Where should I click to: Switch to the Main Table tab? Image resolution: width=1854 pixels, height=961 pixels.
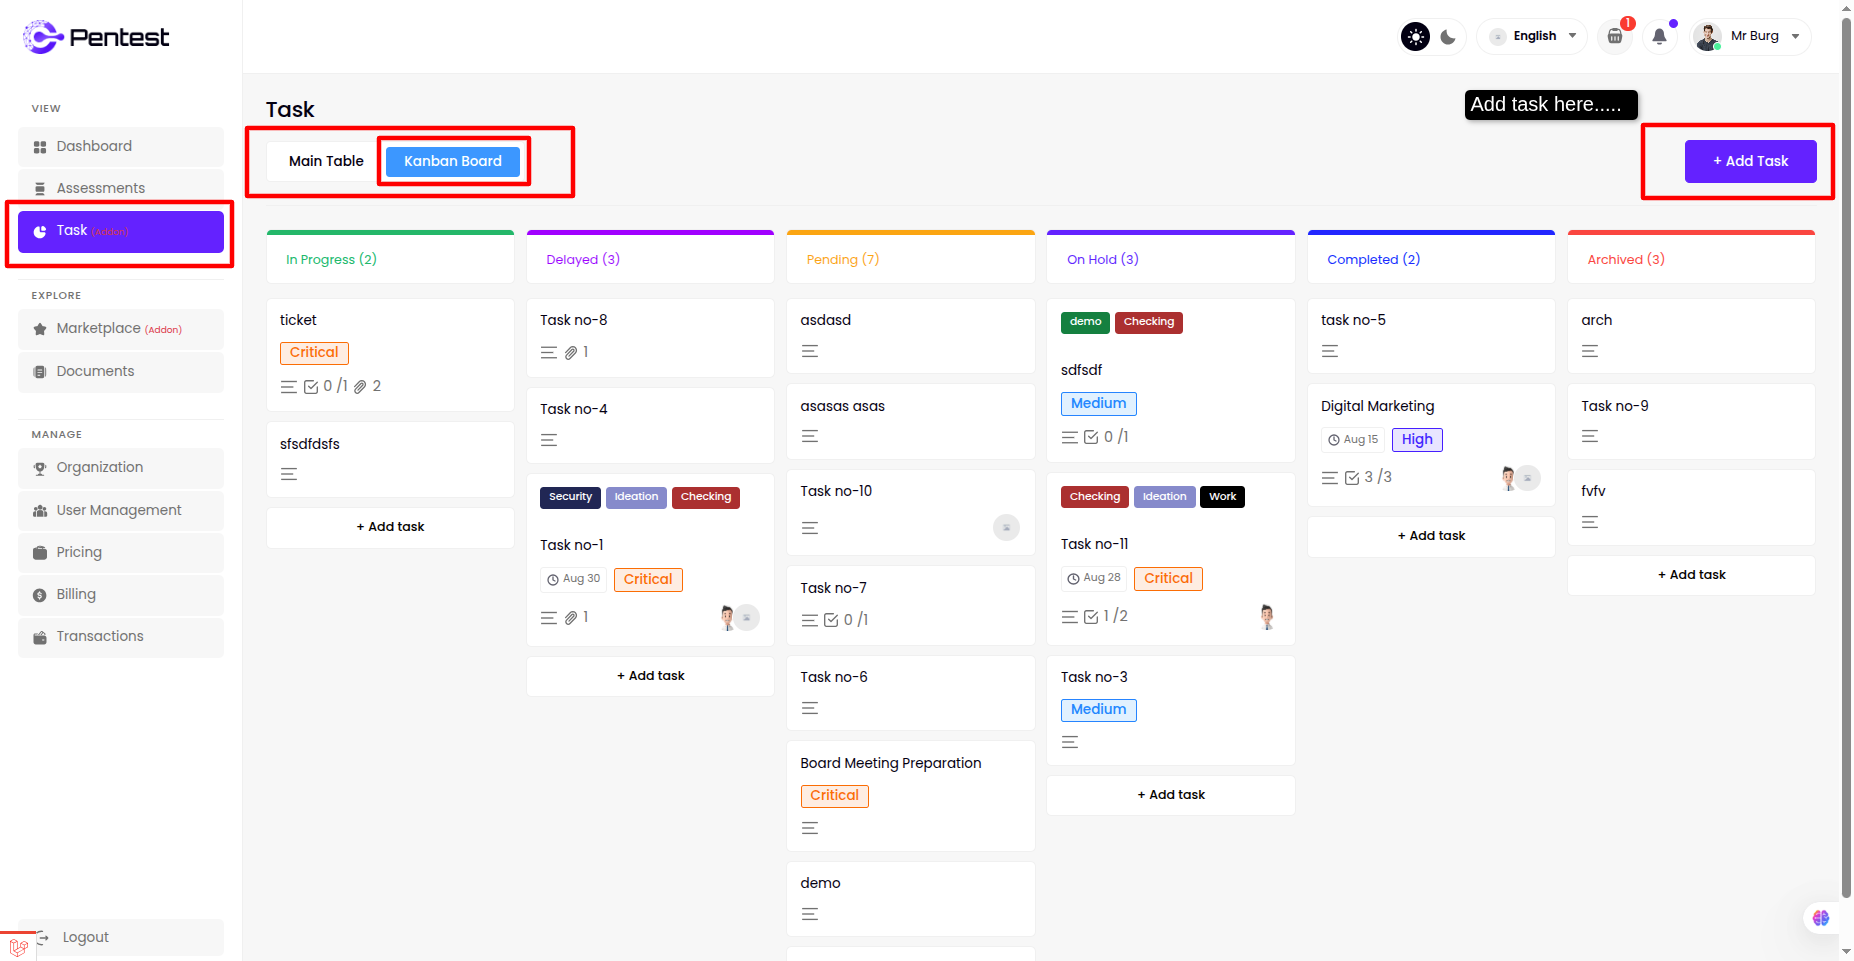point(326,161)
